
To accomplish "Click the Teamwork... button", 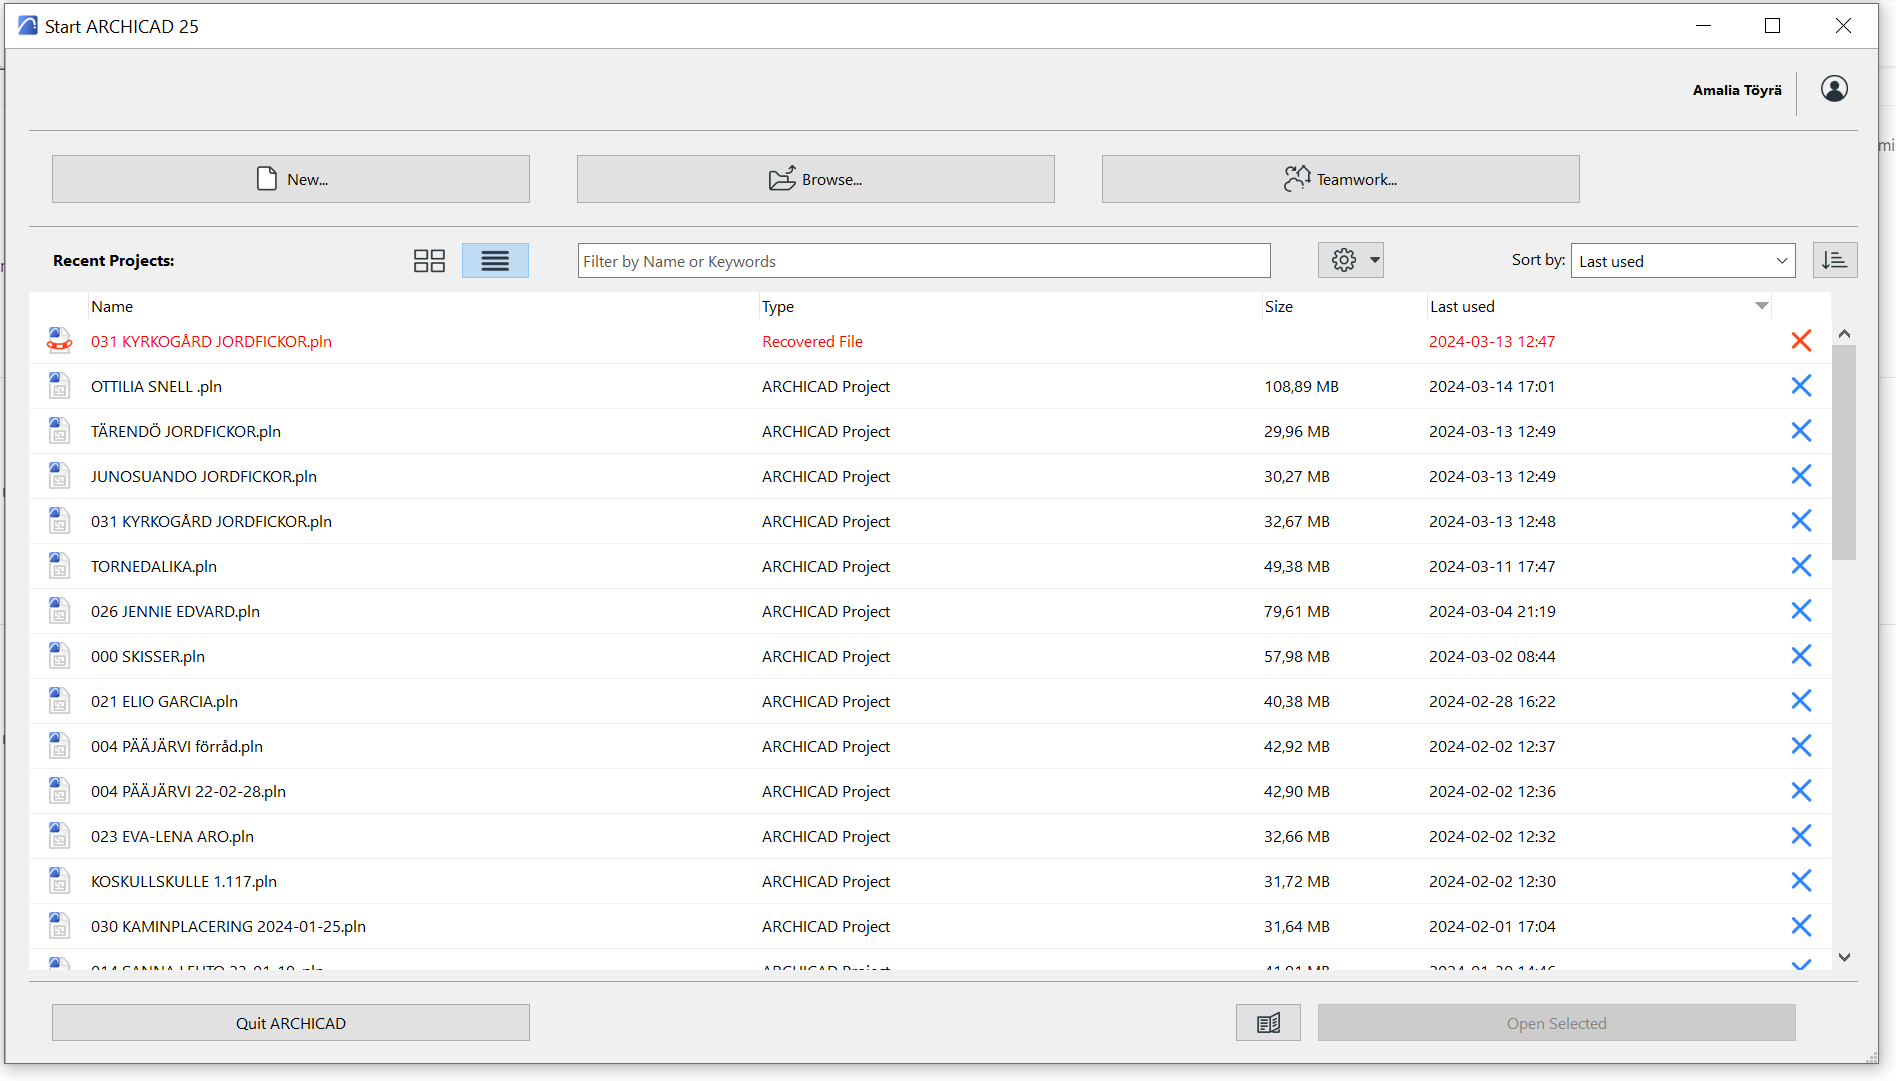I will (x=1340, y=179).
